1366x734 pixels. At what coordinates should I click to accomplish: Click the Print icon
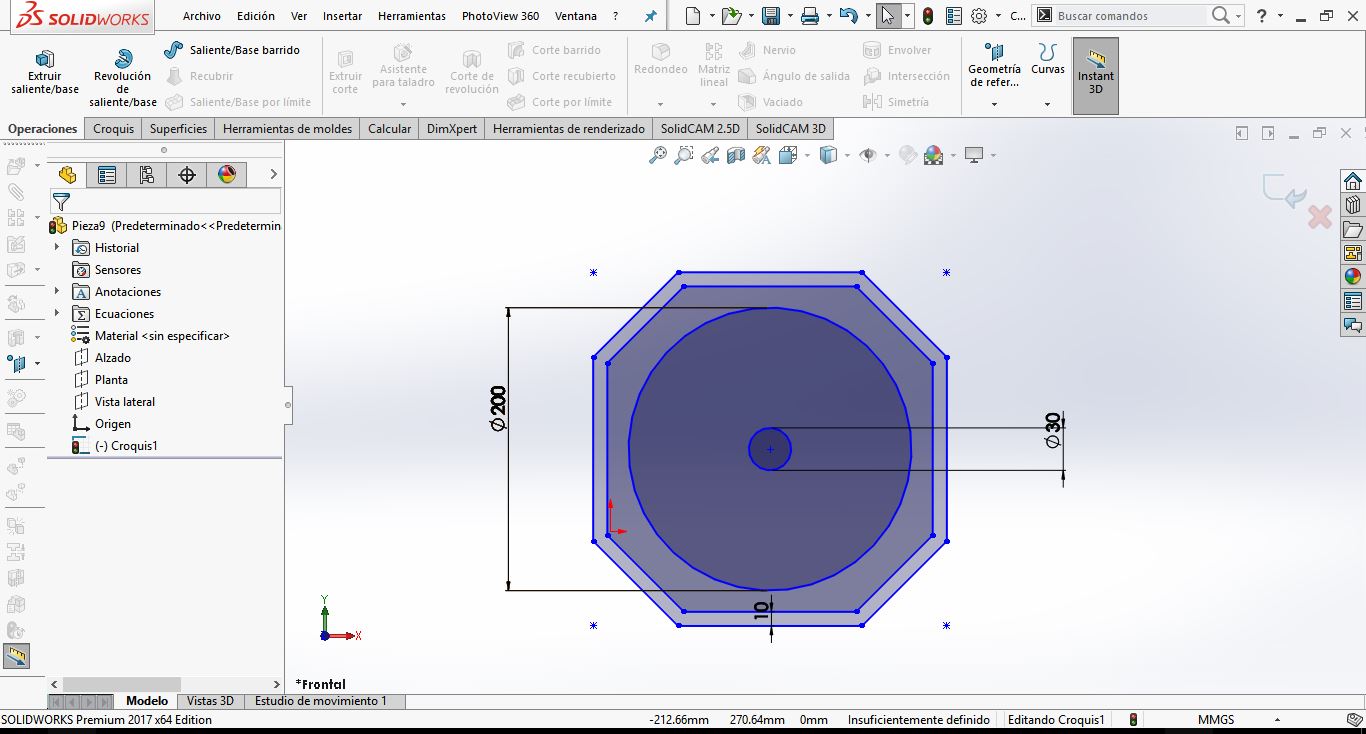click(x=810, y=16)
